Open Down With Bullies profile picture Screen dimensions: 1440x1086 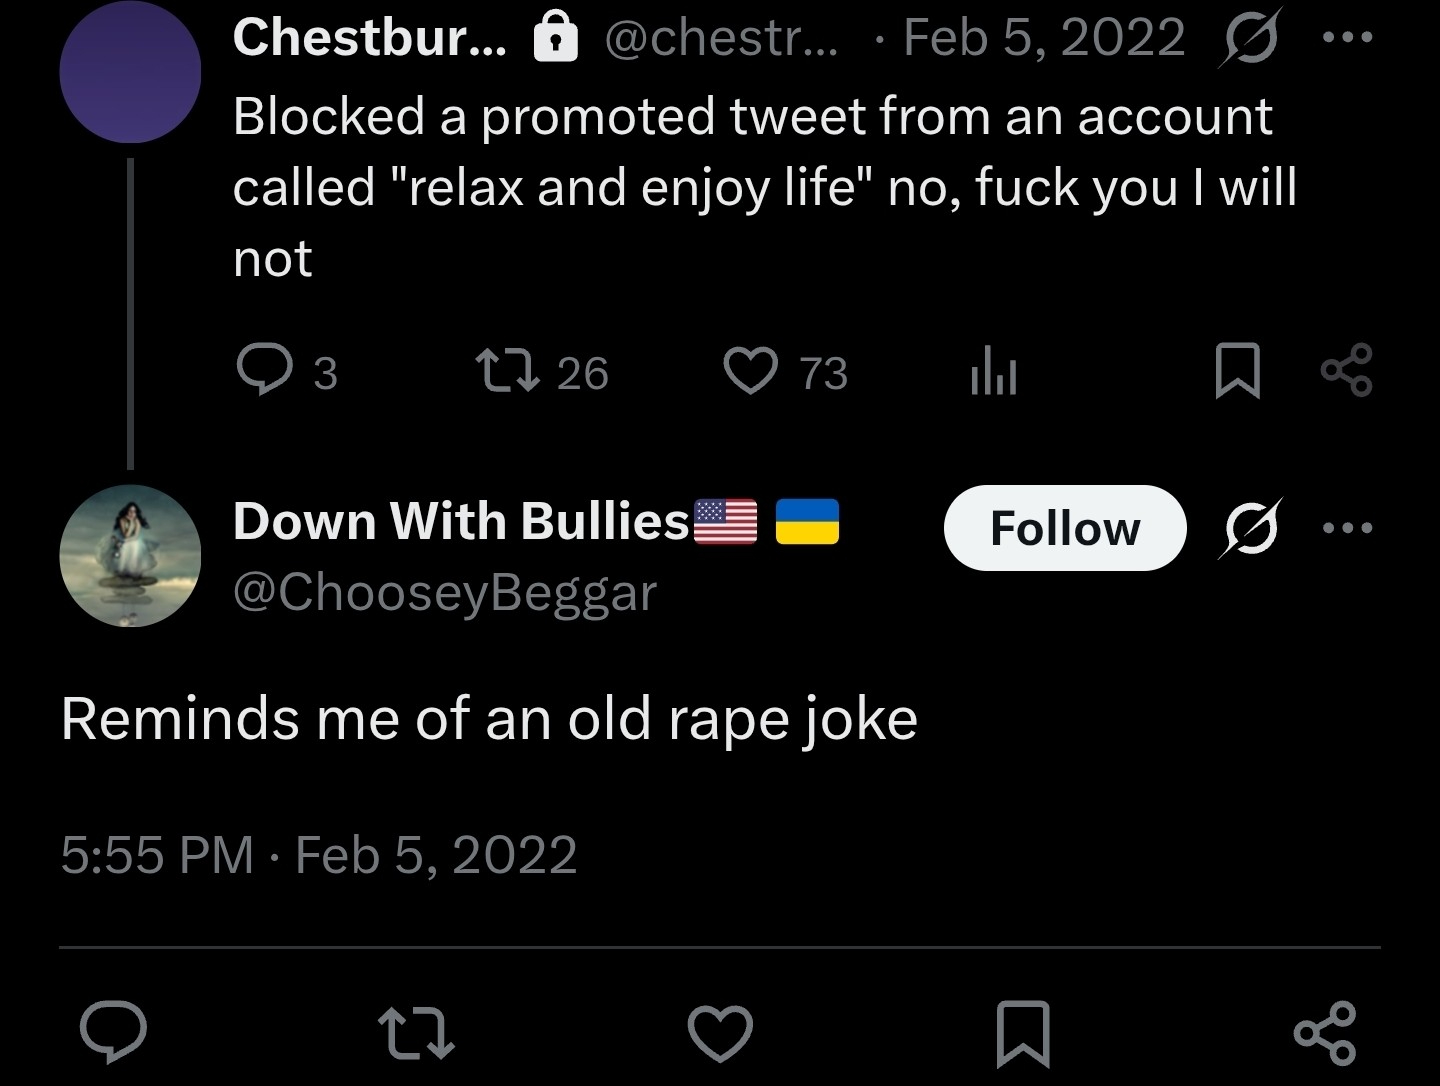(130, 556)
